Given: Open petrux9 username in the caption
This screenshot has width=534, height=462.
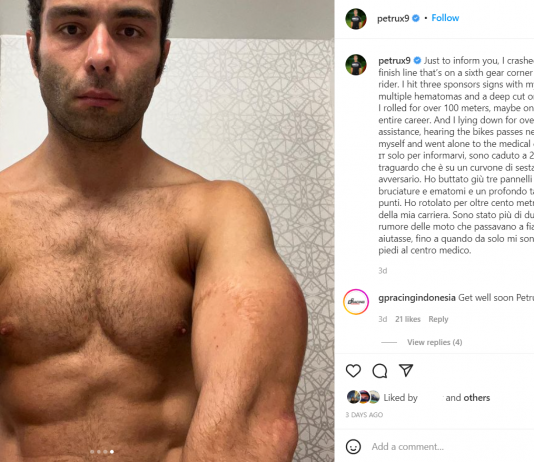Looking at the screenshot, I should [394, 61].
